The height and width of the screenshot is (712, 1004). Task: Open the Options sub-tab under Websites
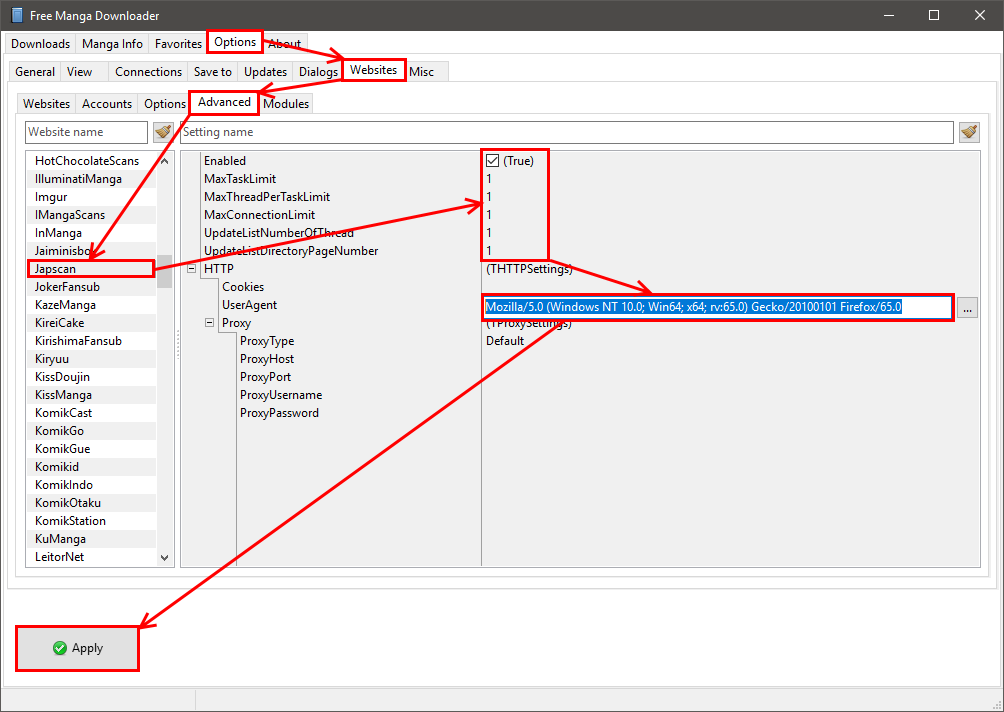click(x=165, y=104)
